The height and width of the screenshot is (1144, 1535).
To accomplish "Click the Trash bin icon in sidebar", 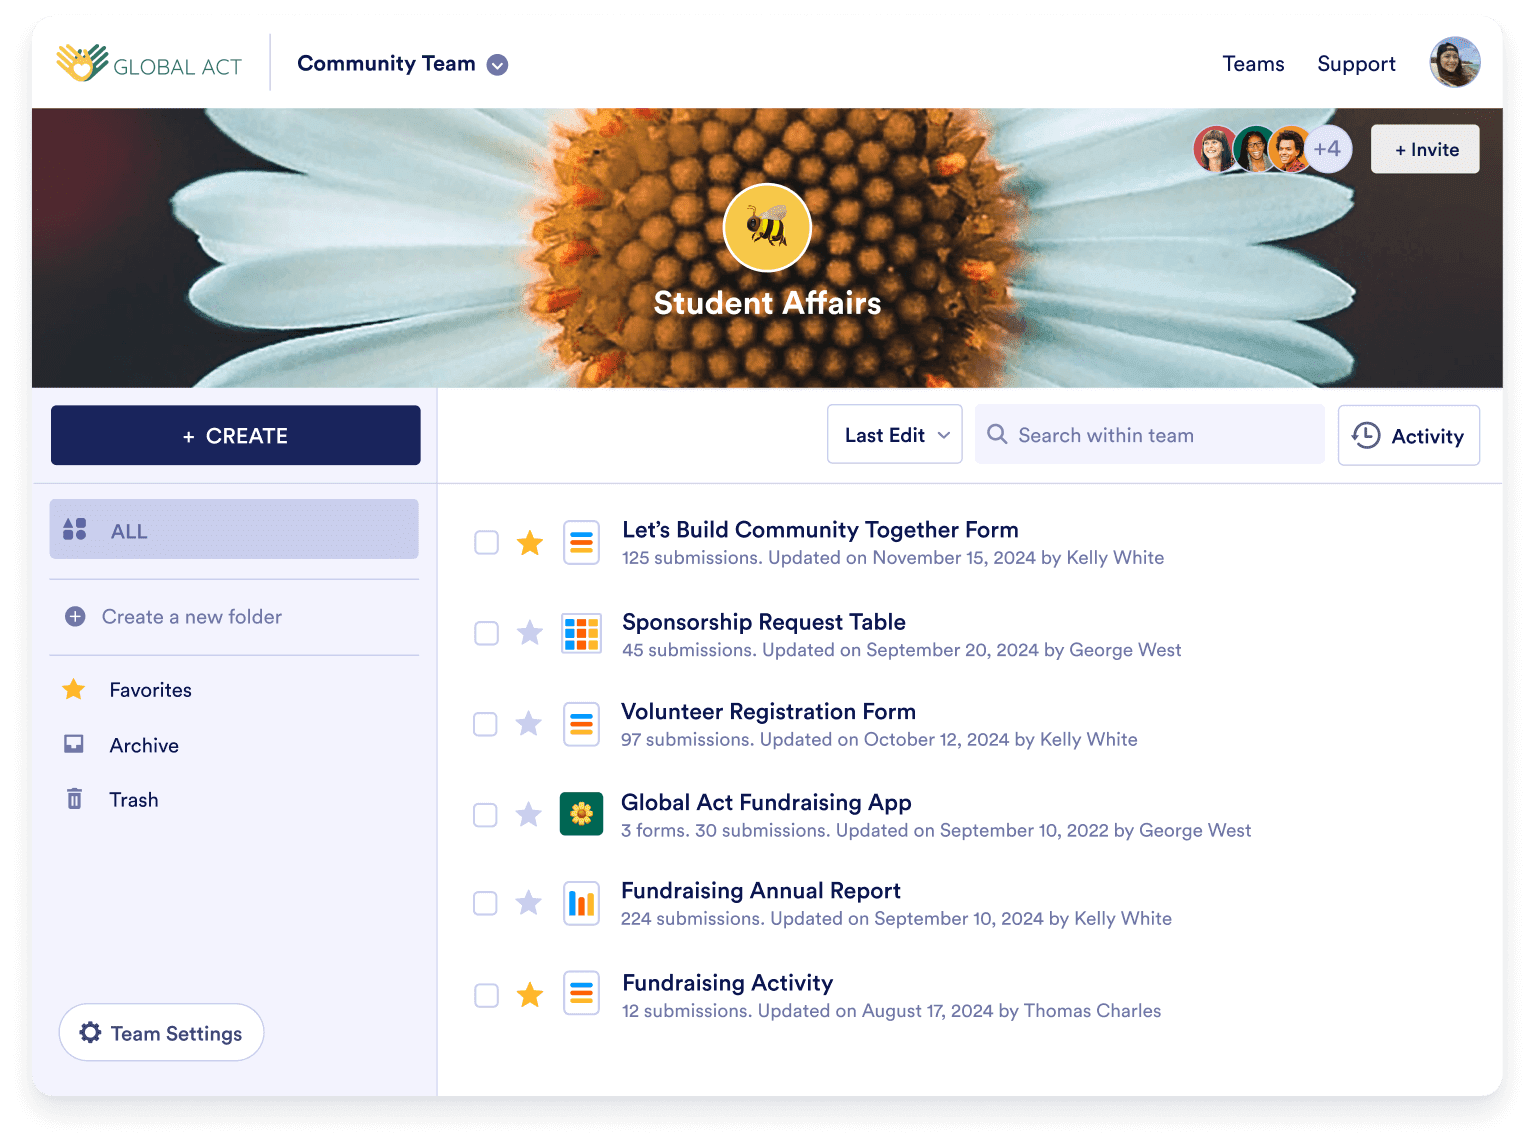I will [x=74, y=799].
